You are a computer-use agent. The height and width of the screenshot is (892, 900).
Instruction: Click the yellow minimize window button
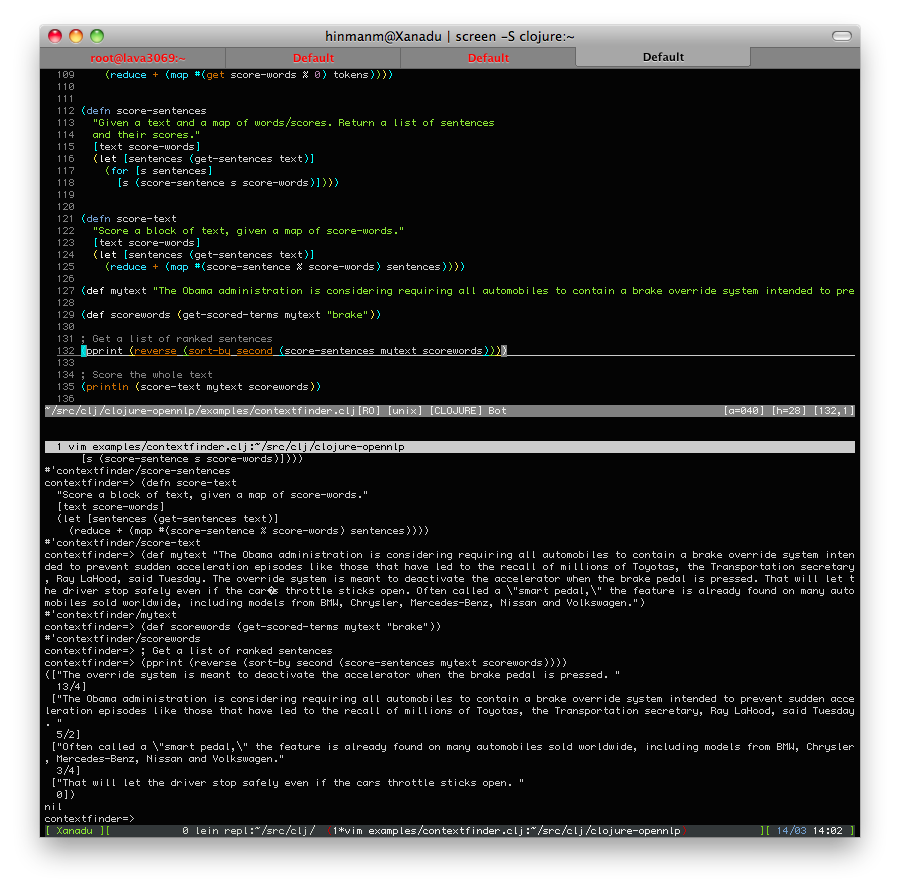pos(76,36)
